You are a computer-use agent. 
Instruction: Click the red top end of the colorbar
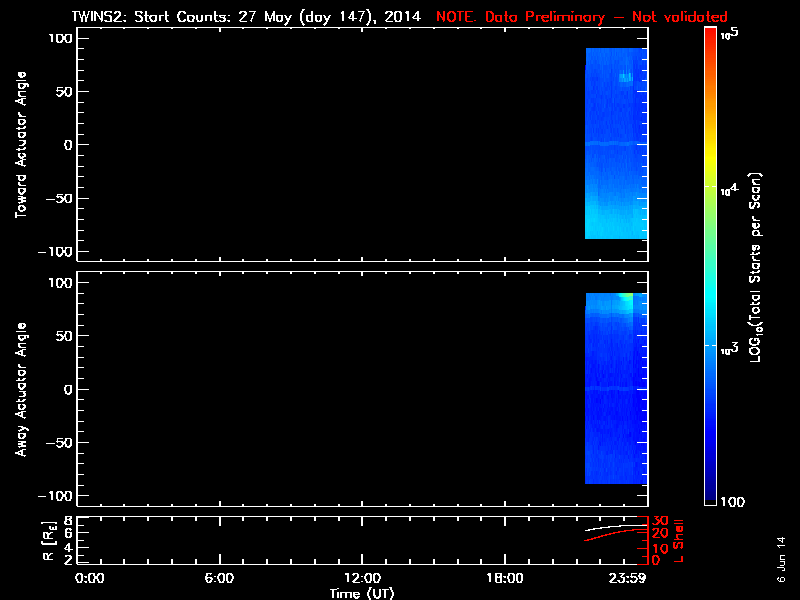pyautogui.click(x=711, y=36)
